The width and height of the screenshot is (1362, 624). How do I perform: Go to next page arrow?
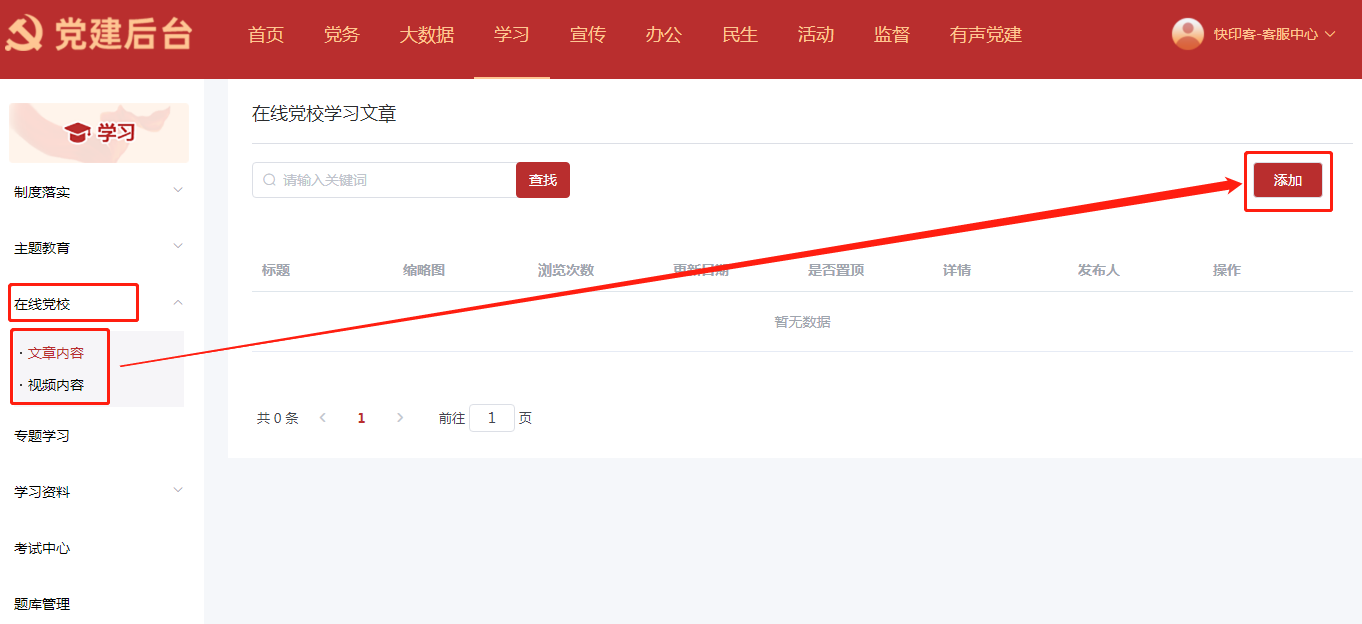(400, 418)
